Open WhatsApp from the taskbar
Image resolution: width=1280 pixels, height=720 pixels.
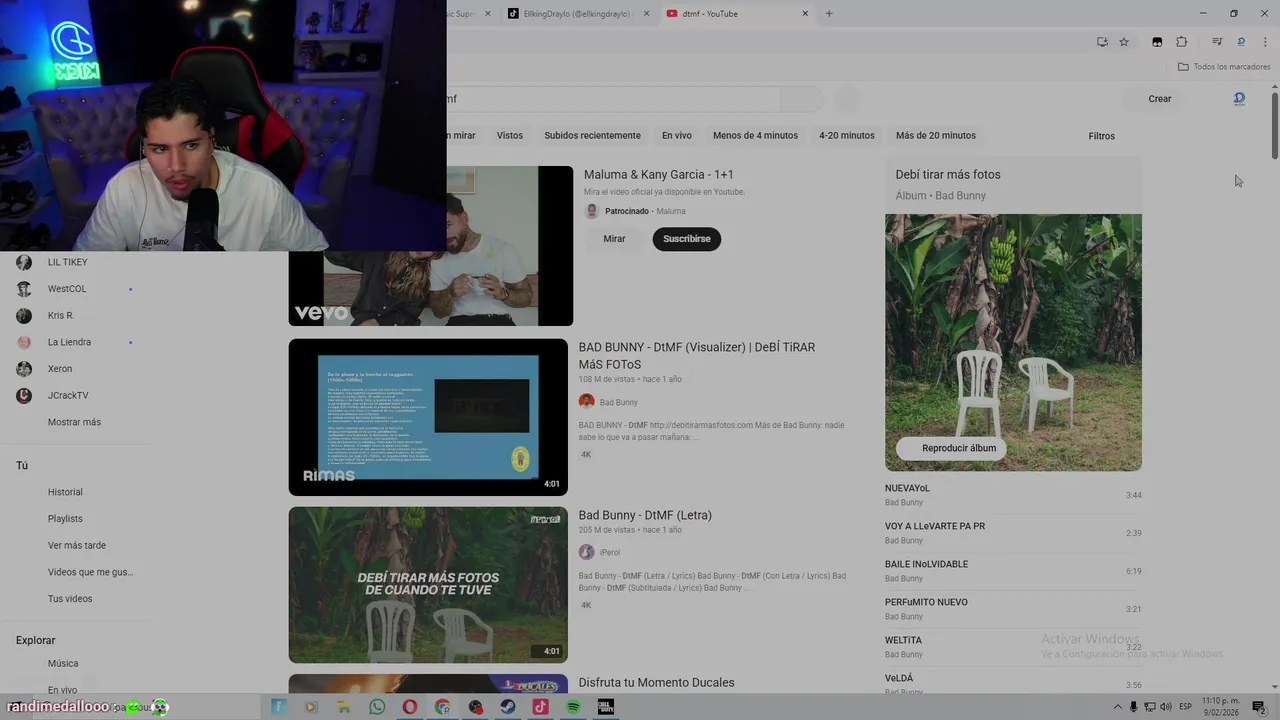[377, 707]
